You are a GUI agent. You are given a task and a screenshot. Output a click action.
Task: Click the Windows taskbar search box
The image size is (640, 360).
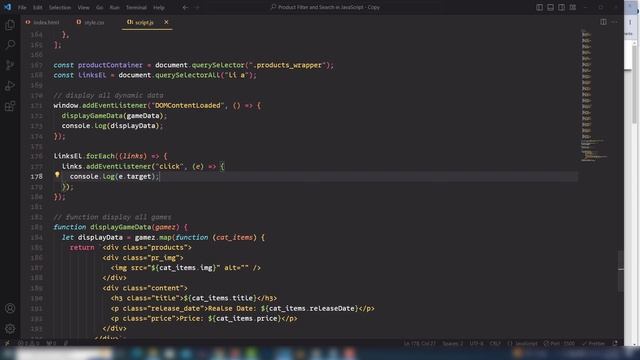point(65,353)
